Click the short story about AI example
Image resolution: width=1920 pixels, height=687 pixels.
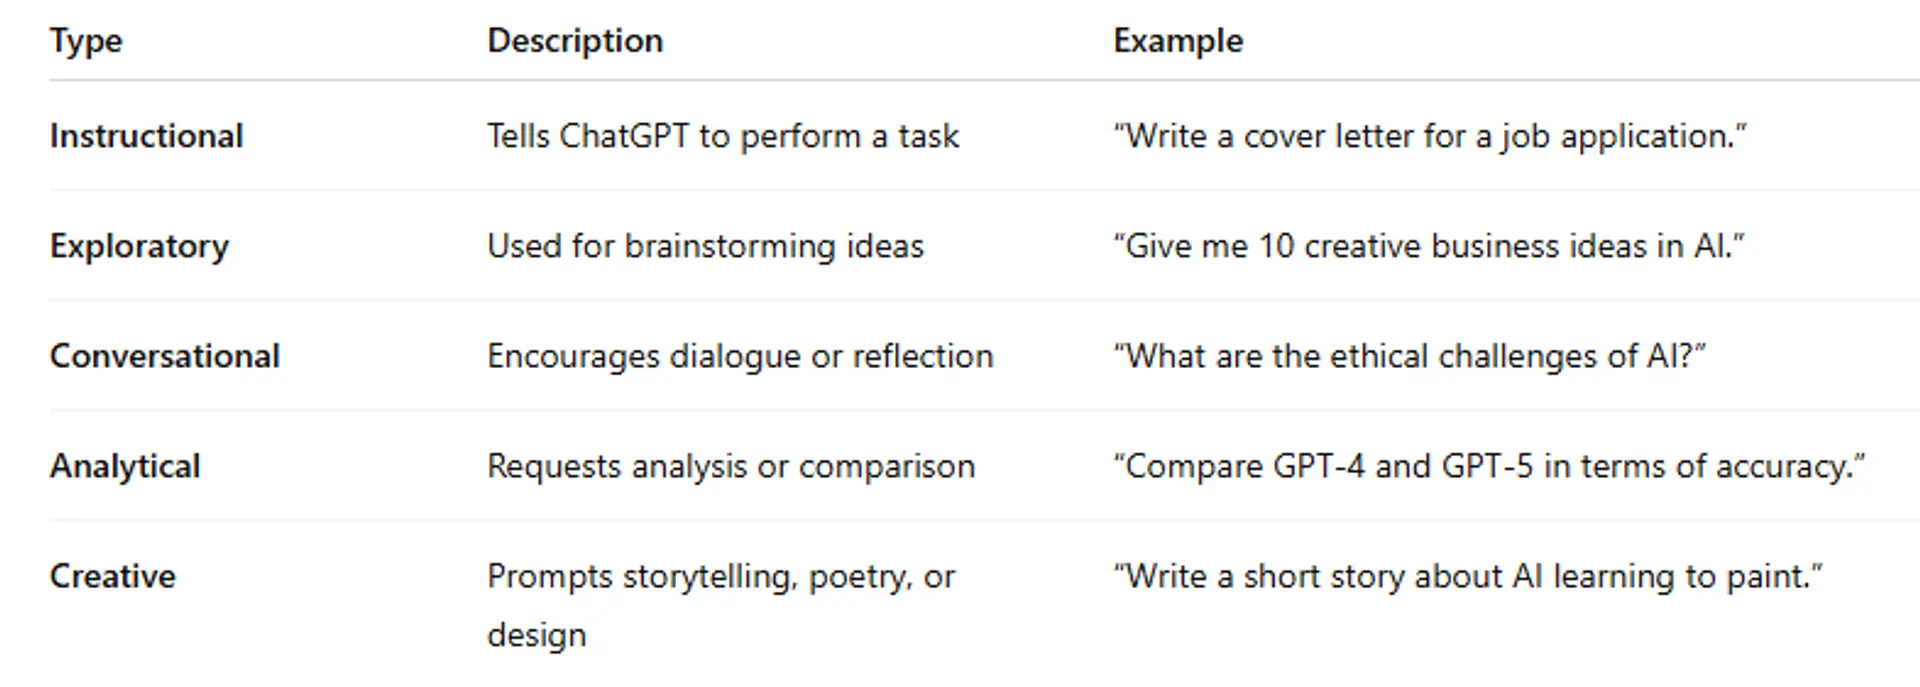coord(1468,576)
